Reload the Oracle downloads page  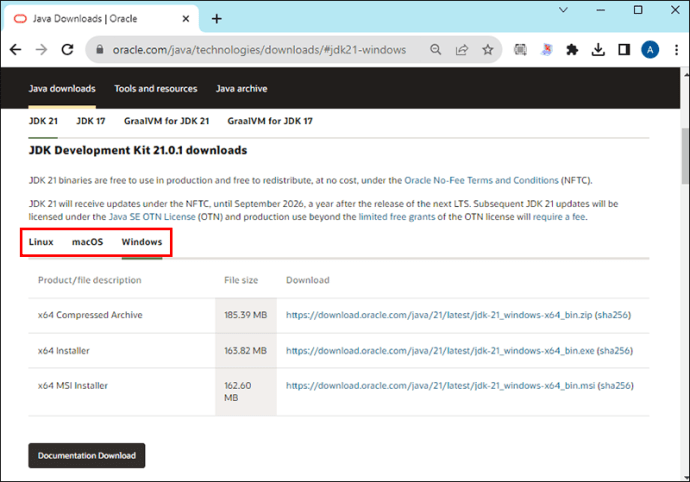pyautogui.click(x=67, y=50)
